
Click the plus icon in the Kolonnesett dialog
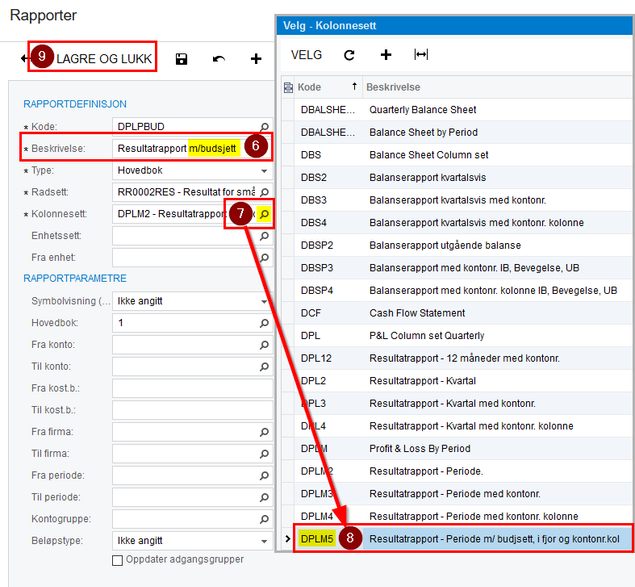(386, 55)
